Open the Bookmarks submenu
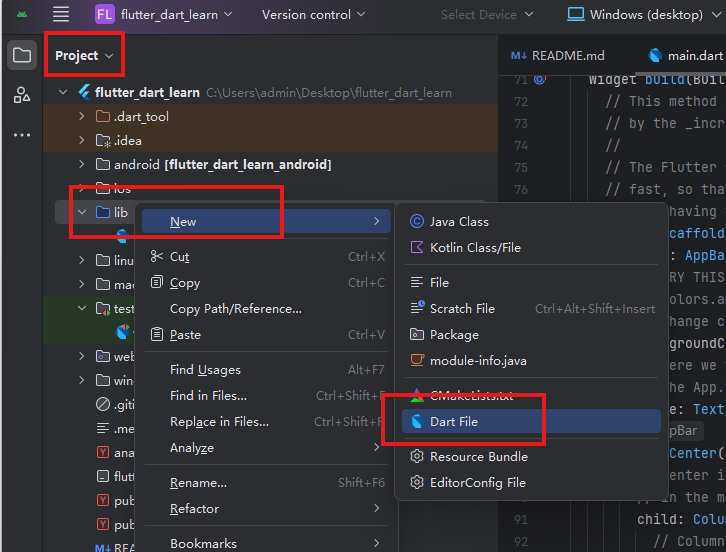 (x=266, y=543)
